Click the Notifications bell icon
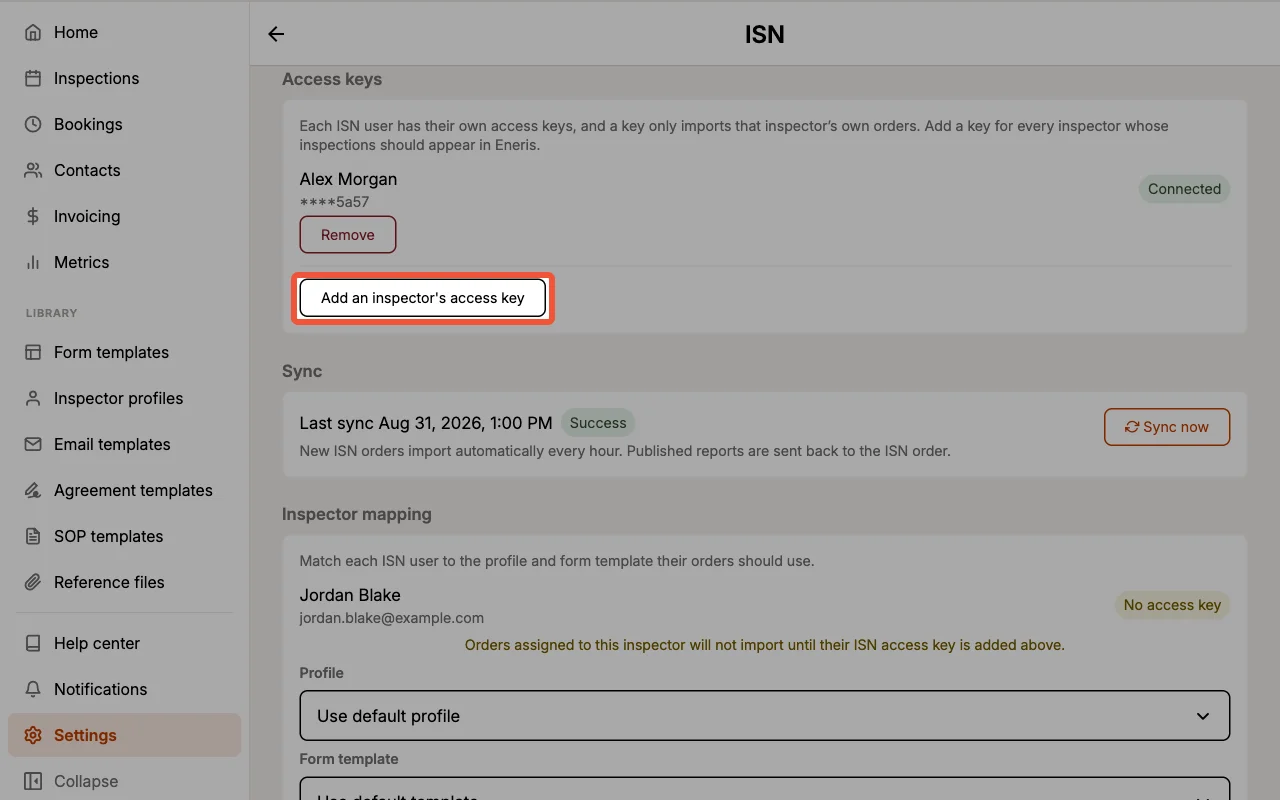Image resolution: width=1280 pixels, height=800 pixels. [33, 689]
